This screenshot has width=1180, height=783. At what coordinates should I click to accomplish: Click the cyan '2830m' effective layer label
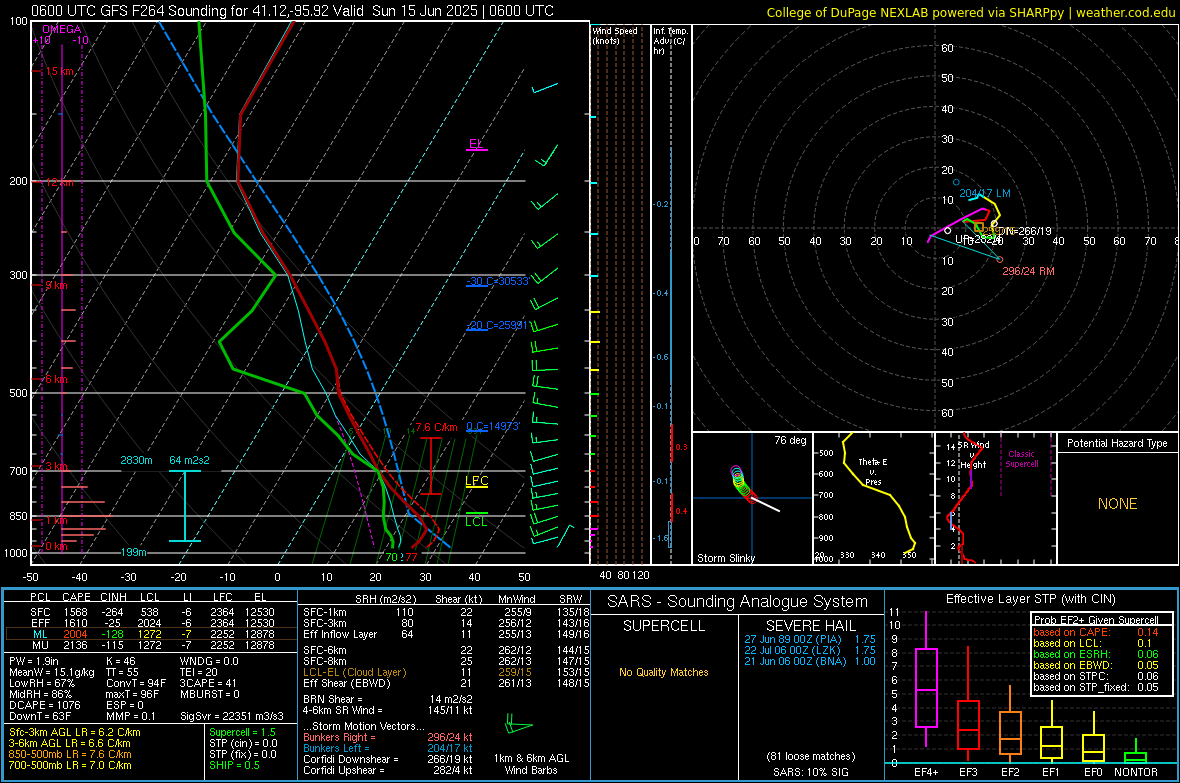coord(136,460)
